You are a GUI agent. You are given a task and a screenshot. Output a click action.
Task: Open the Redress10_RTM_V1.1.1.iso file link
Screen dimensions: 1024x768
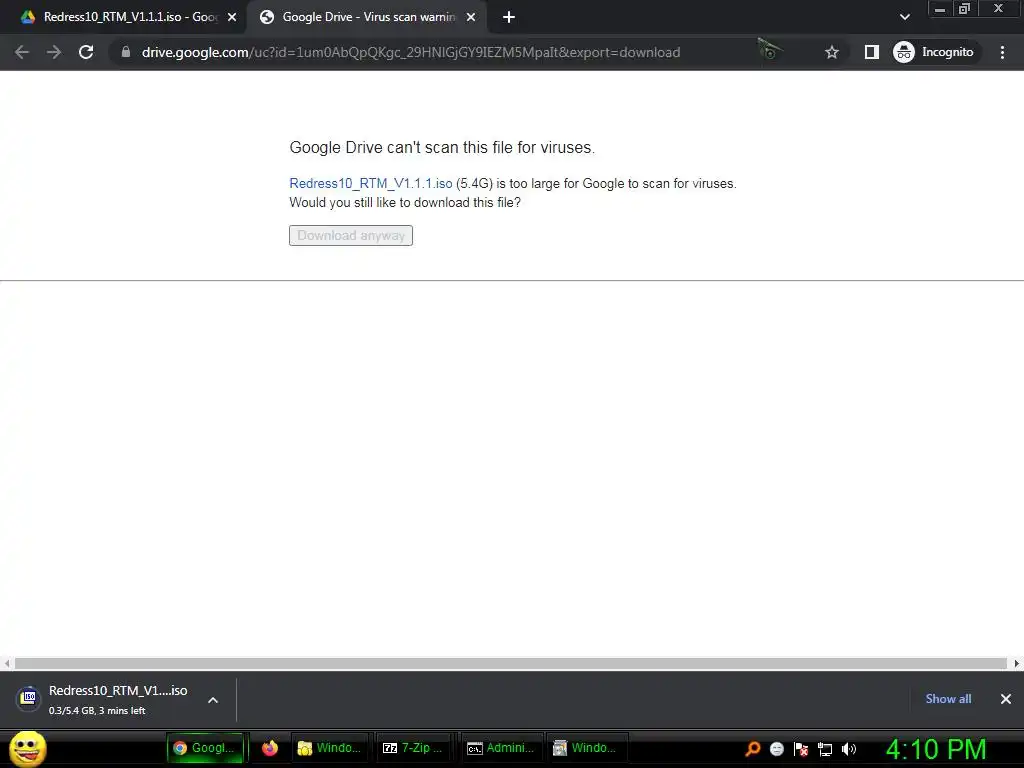click(371, 184)
